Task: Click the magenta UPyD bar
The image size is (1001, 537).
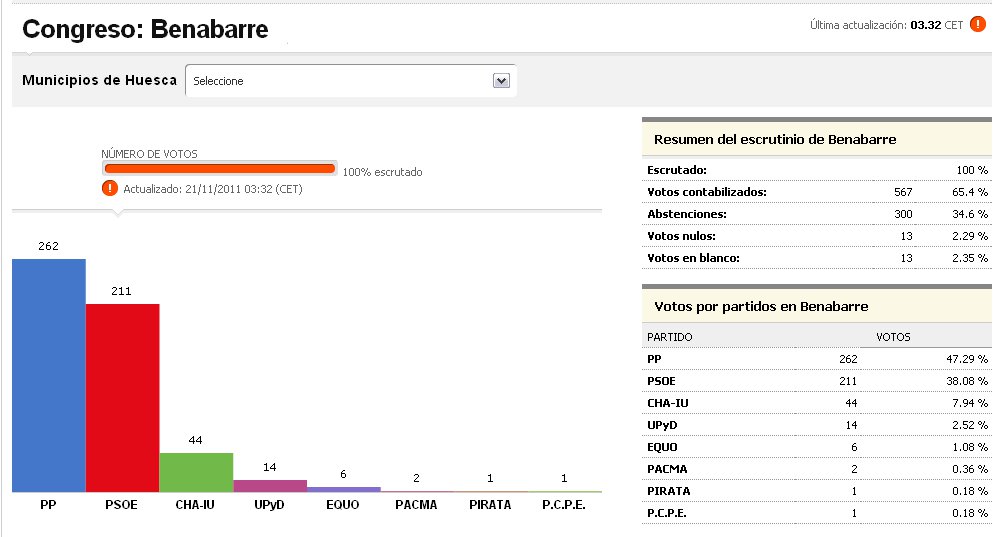Action: [270, 485]
